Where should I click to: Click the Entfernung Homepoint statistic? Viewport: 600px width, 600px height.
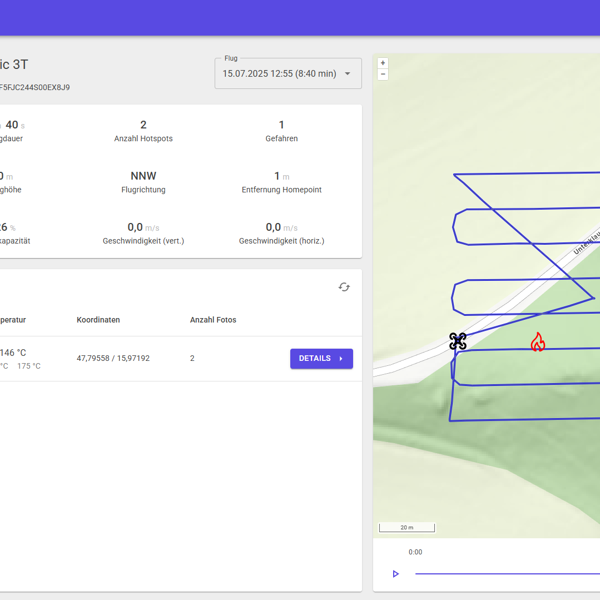click(x=281, y=182)
